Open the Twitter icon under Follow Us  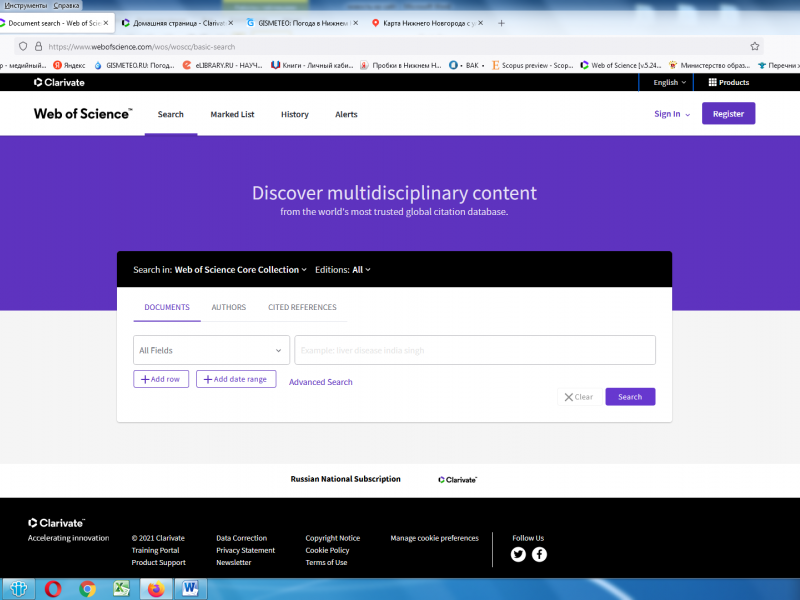[518, 554]
